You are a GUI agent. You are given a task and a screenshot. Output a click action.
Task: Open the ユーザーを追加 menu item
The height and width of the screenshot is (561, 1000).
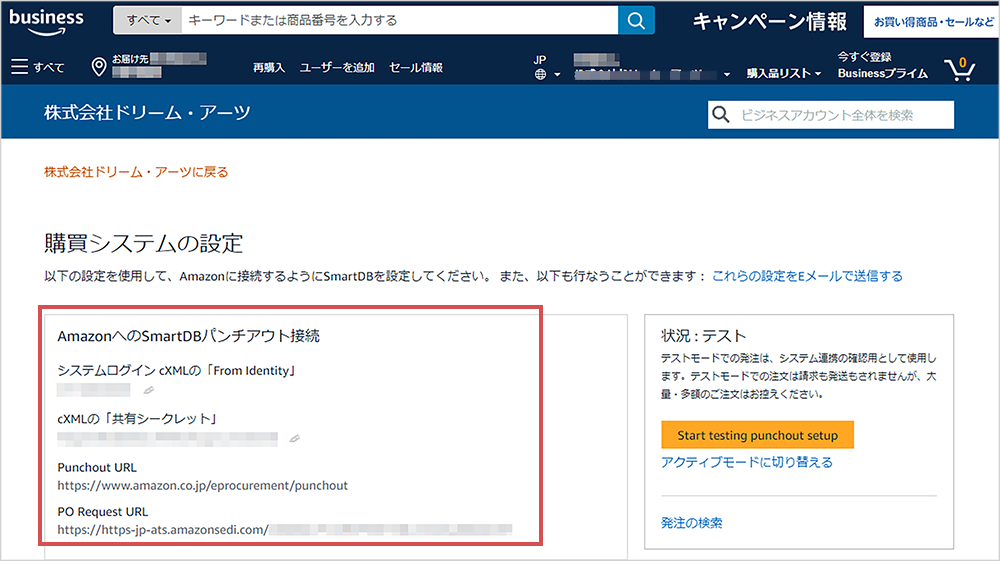pos(337,68)
